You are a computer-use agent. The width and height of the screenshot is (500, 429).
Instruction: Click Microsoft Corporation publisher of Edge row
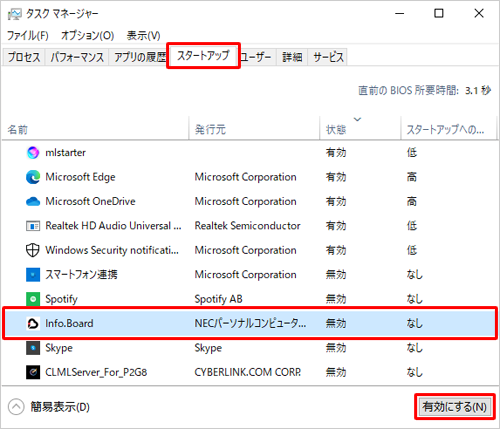245,177
